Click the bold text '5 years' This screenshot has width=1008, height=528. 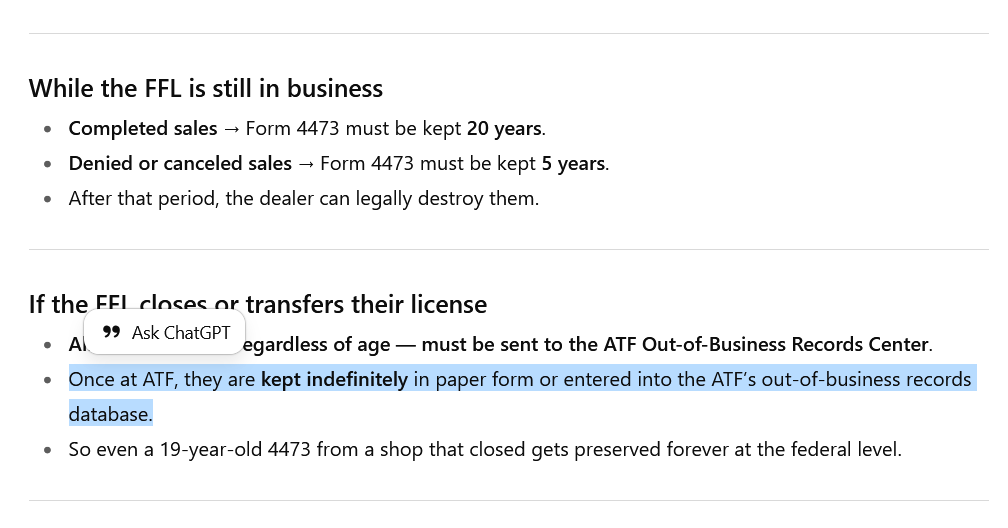tap(573, 163)
